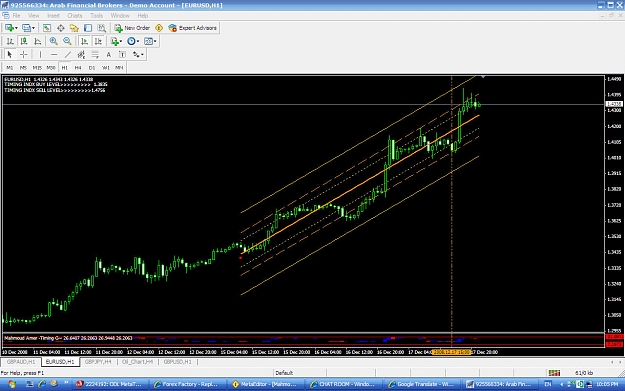The width and height of the screenshot is (625, 391).
Task: Switch to the Oil_Chart,H4 chart tab
Action: [137, 362]
